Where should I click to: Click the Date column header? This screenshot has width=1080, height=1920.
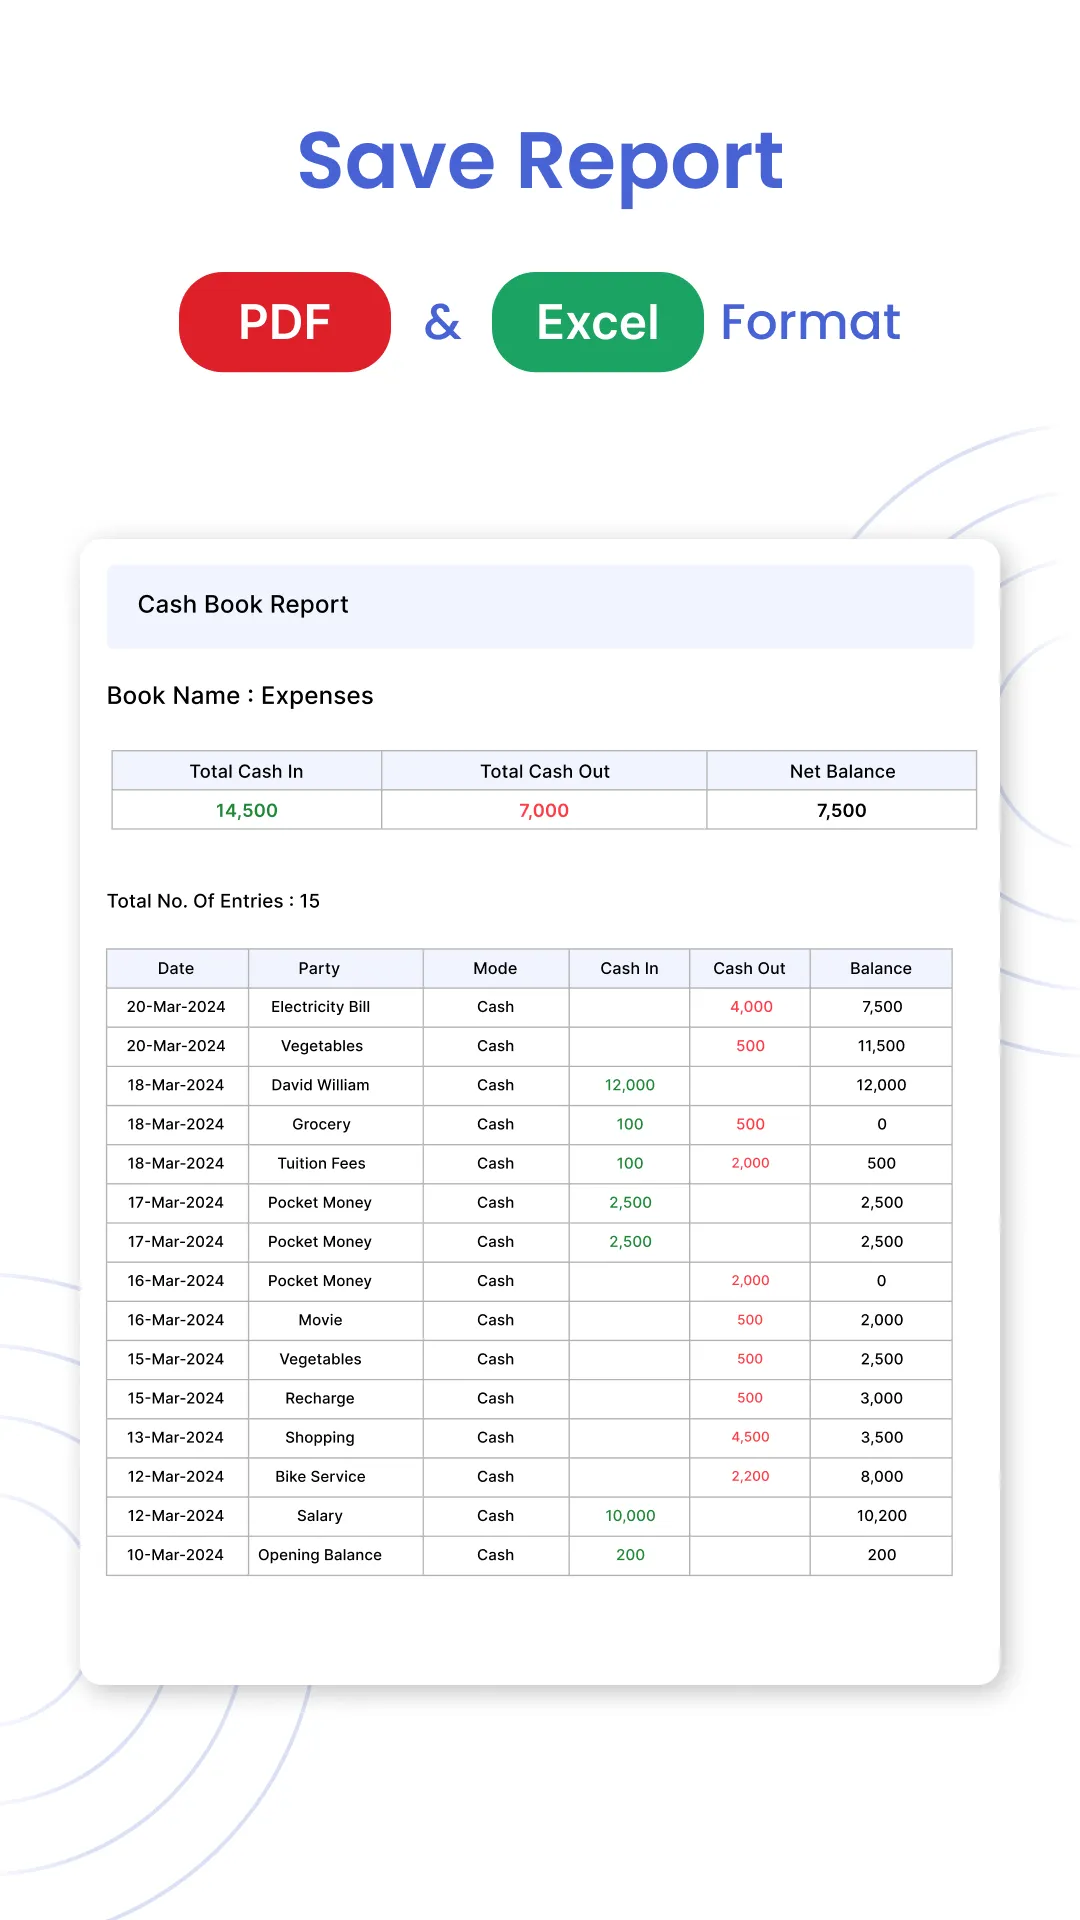(177, 968)
